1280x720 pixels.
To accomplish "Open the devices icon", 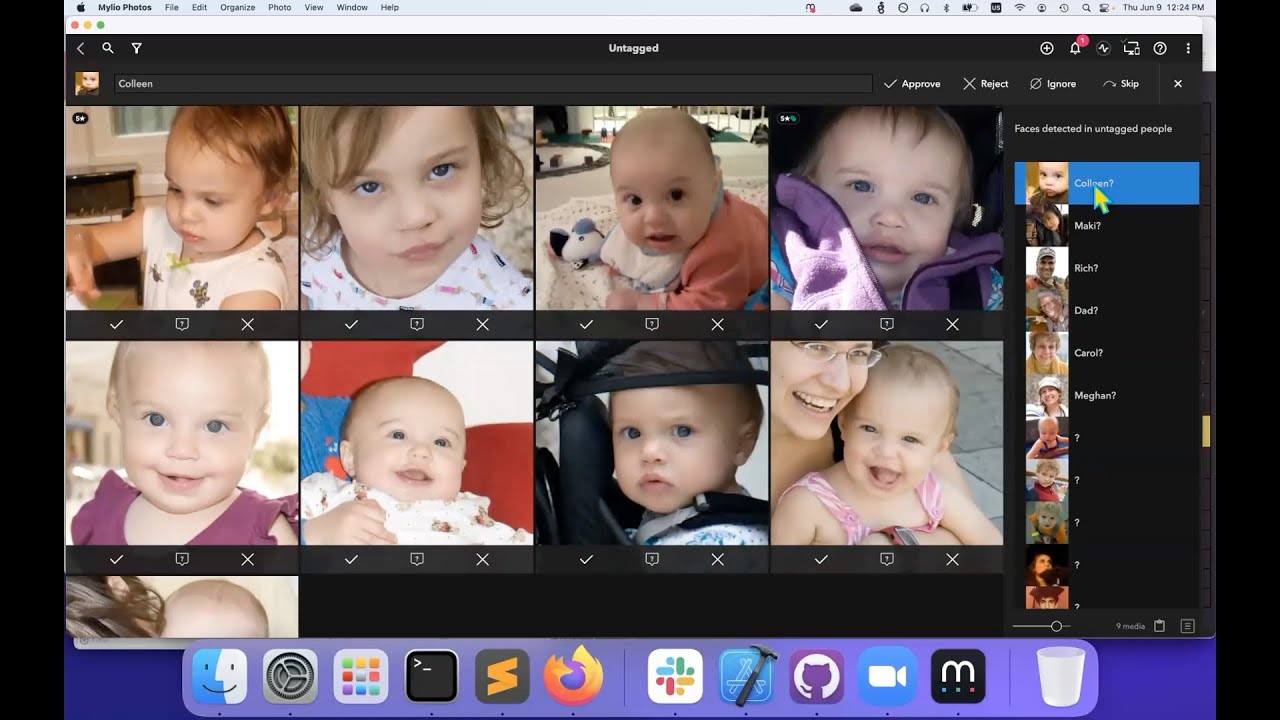I will point(1132,48).
